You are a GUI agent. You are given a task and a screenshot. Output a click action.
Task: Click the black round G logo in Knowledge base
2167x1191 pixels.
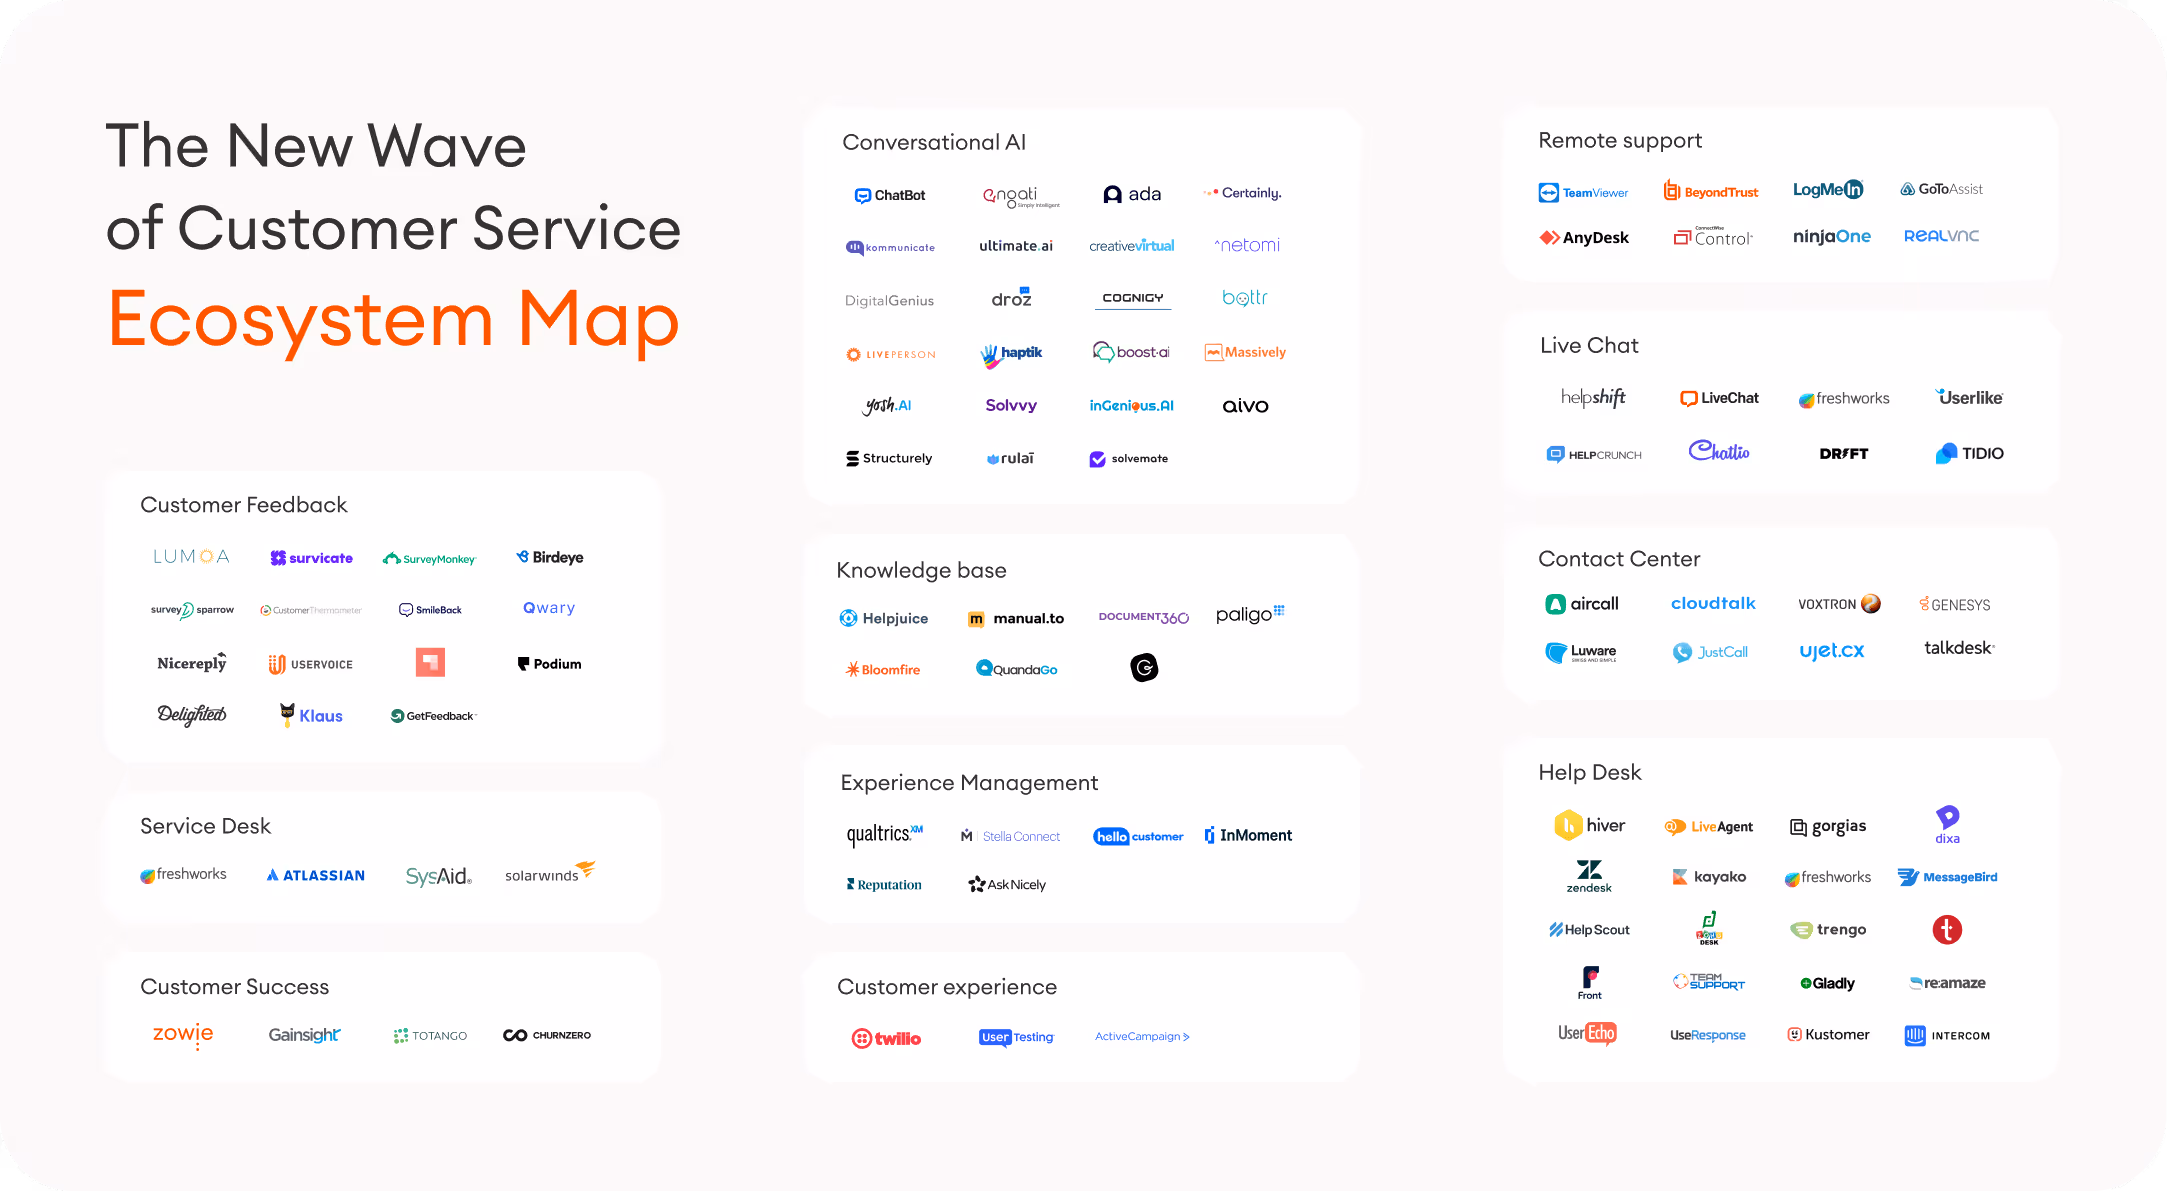coord(1144,667)
